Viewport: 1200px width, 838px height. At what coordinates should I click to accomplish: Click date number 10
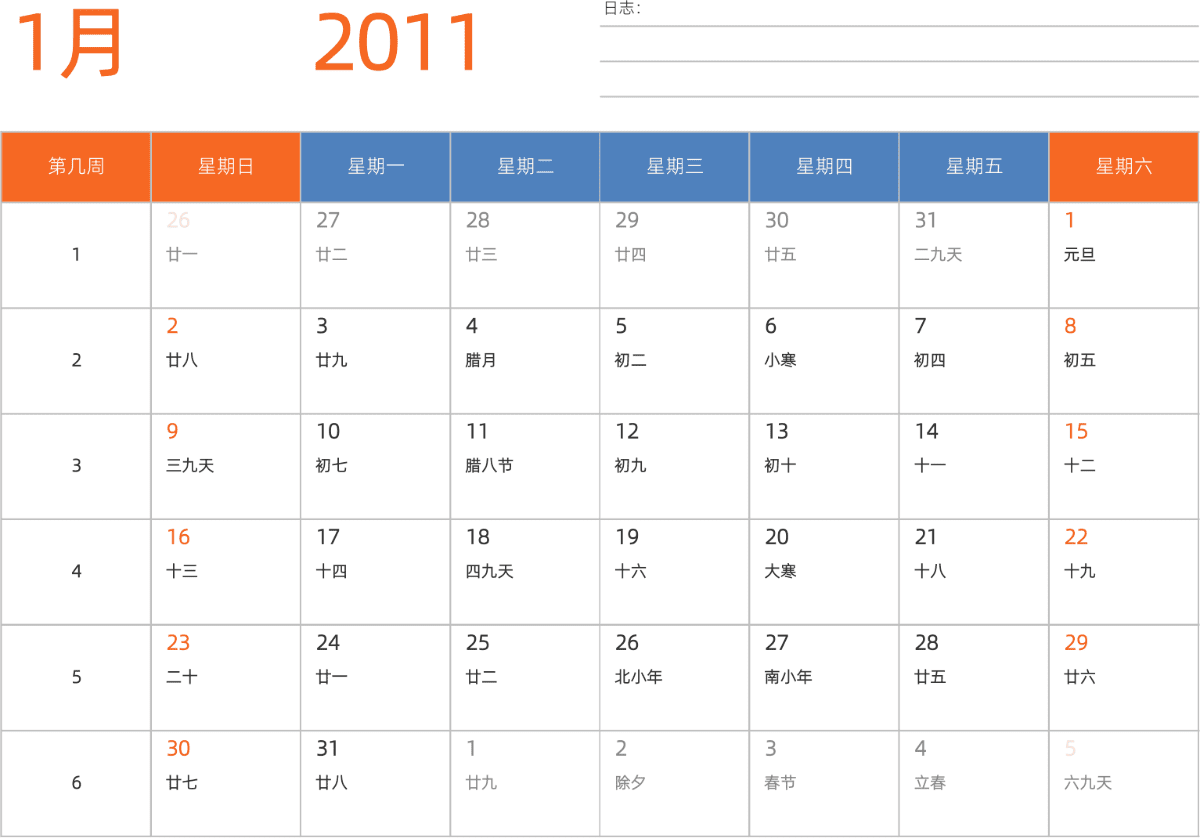[328, 432]
